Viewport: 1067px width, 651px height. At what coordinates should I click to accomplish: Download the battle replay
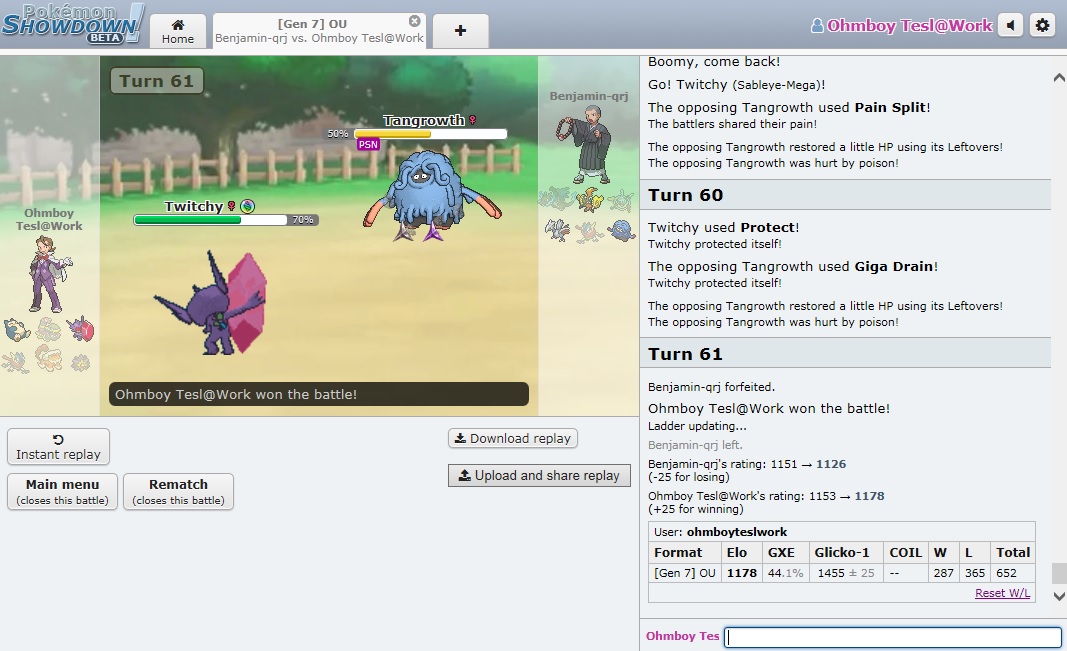click(512, 438)
